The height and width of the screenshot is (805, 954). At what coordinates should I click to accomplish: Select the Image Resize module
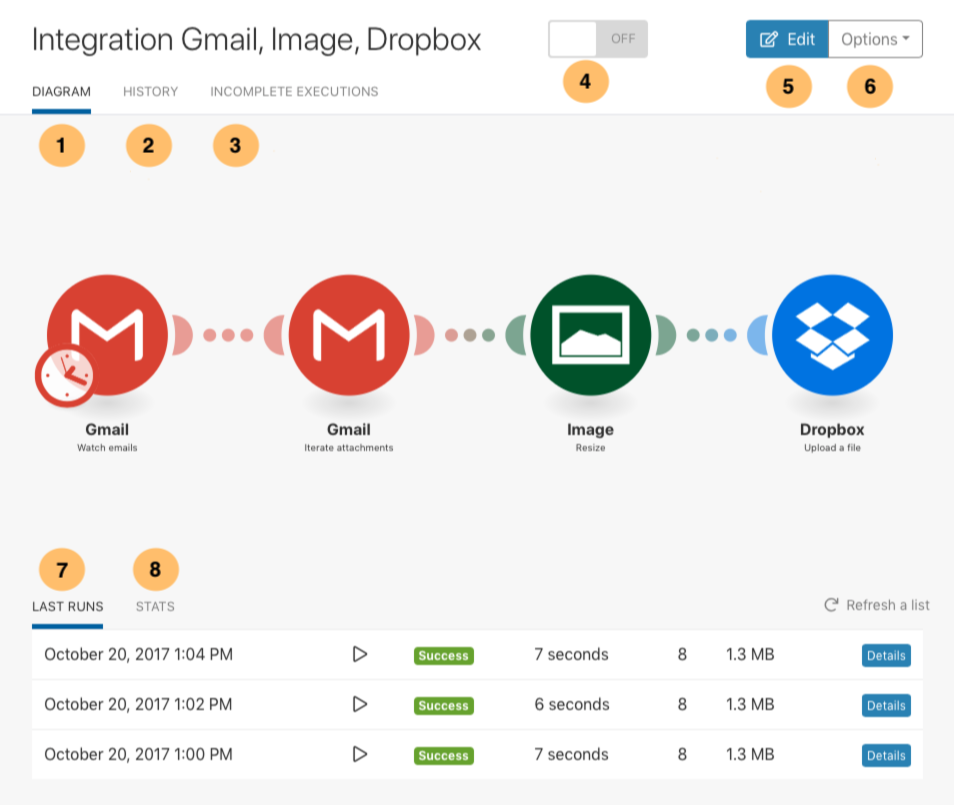point(590,335)
